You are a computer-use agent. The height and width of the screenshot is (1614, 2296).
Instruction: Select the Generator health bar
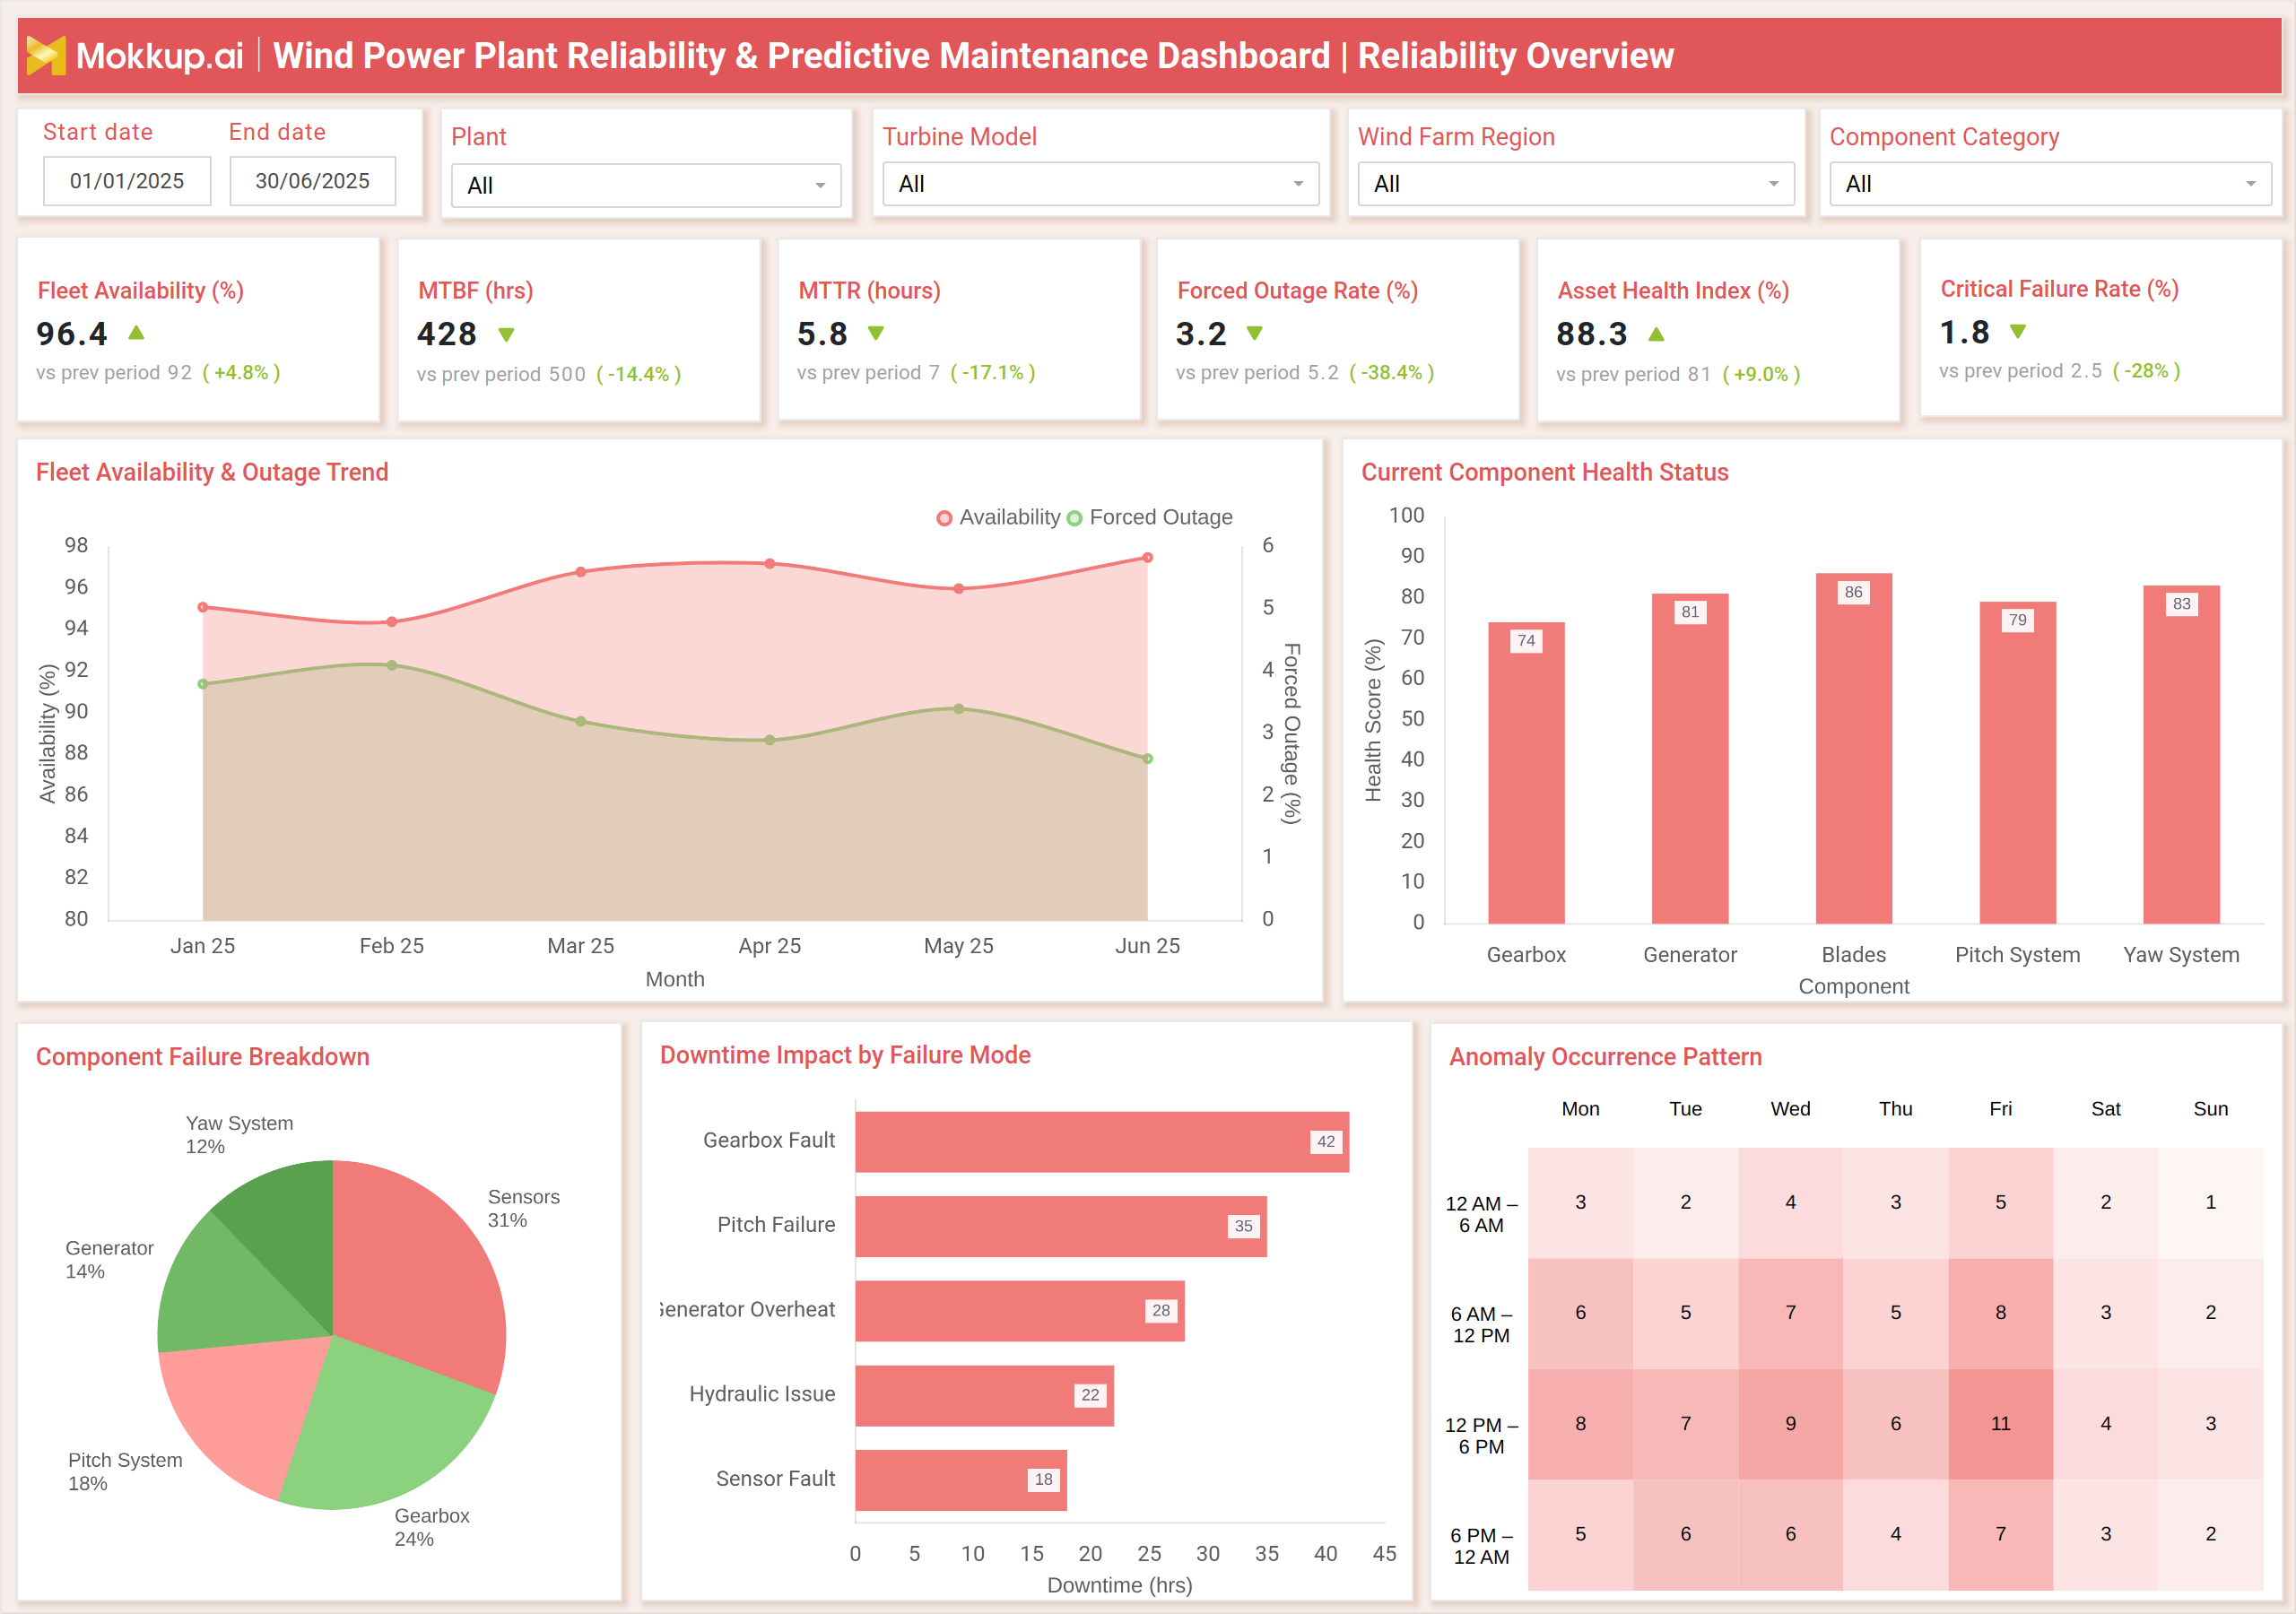tap(1690, 759)
